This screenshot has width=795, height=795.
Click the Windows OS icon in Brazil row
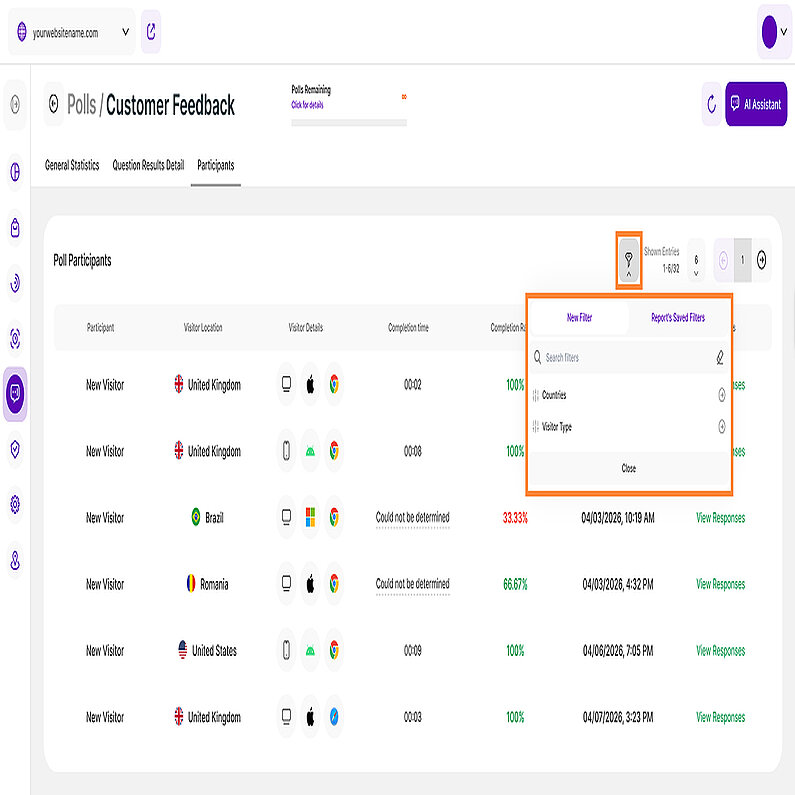310,517
